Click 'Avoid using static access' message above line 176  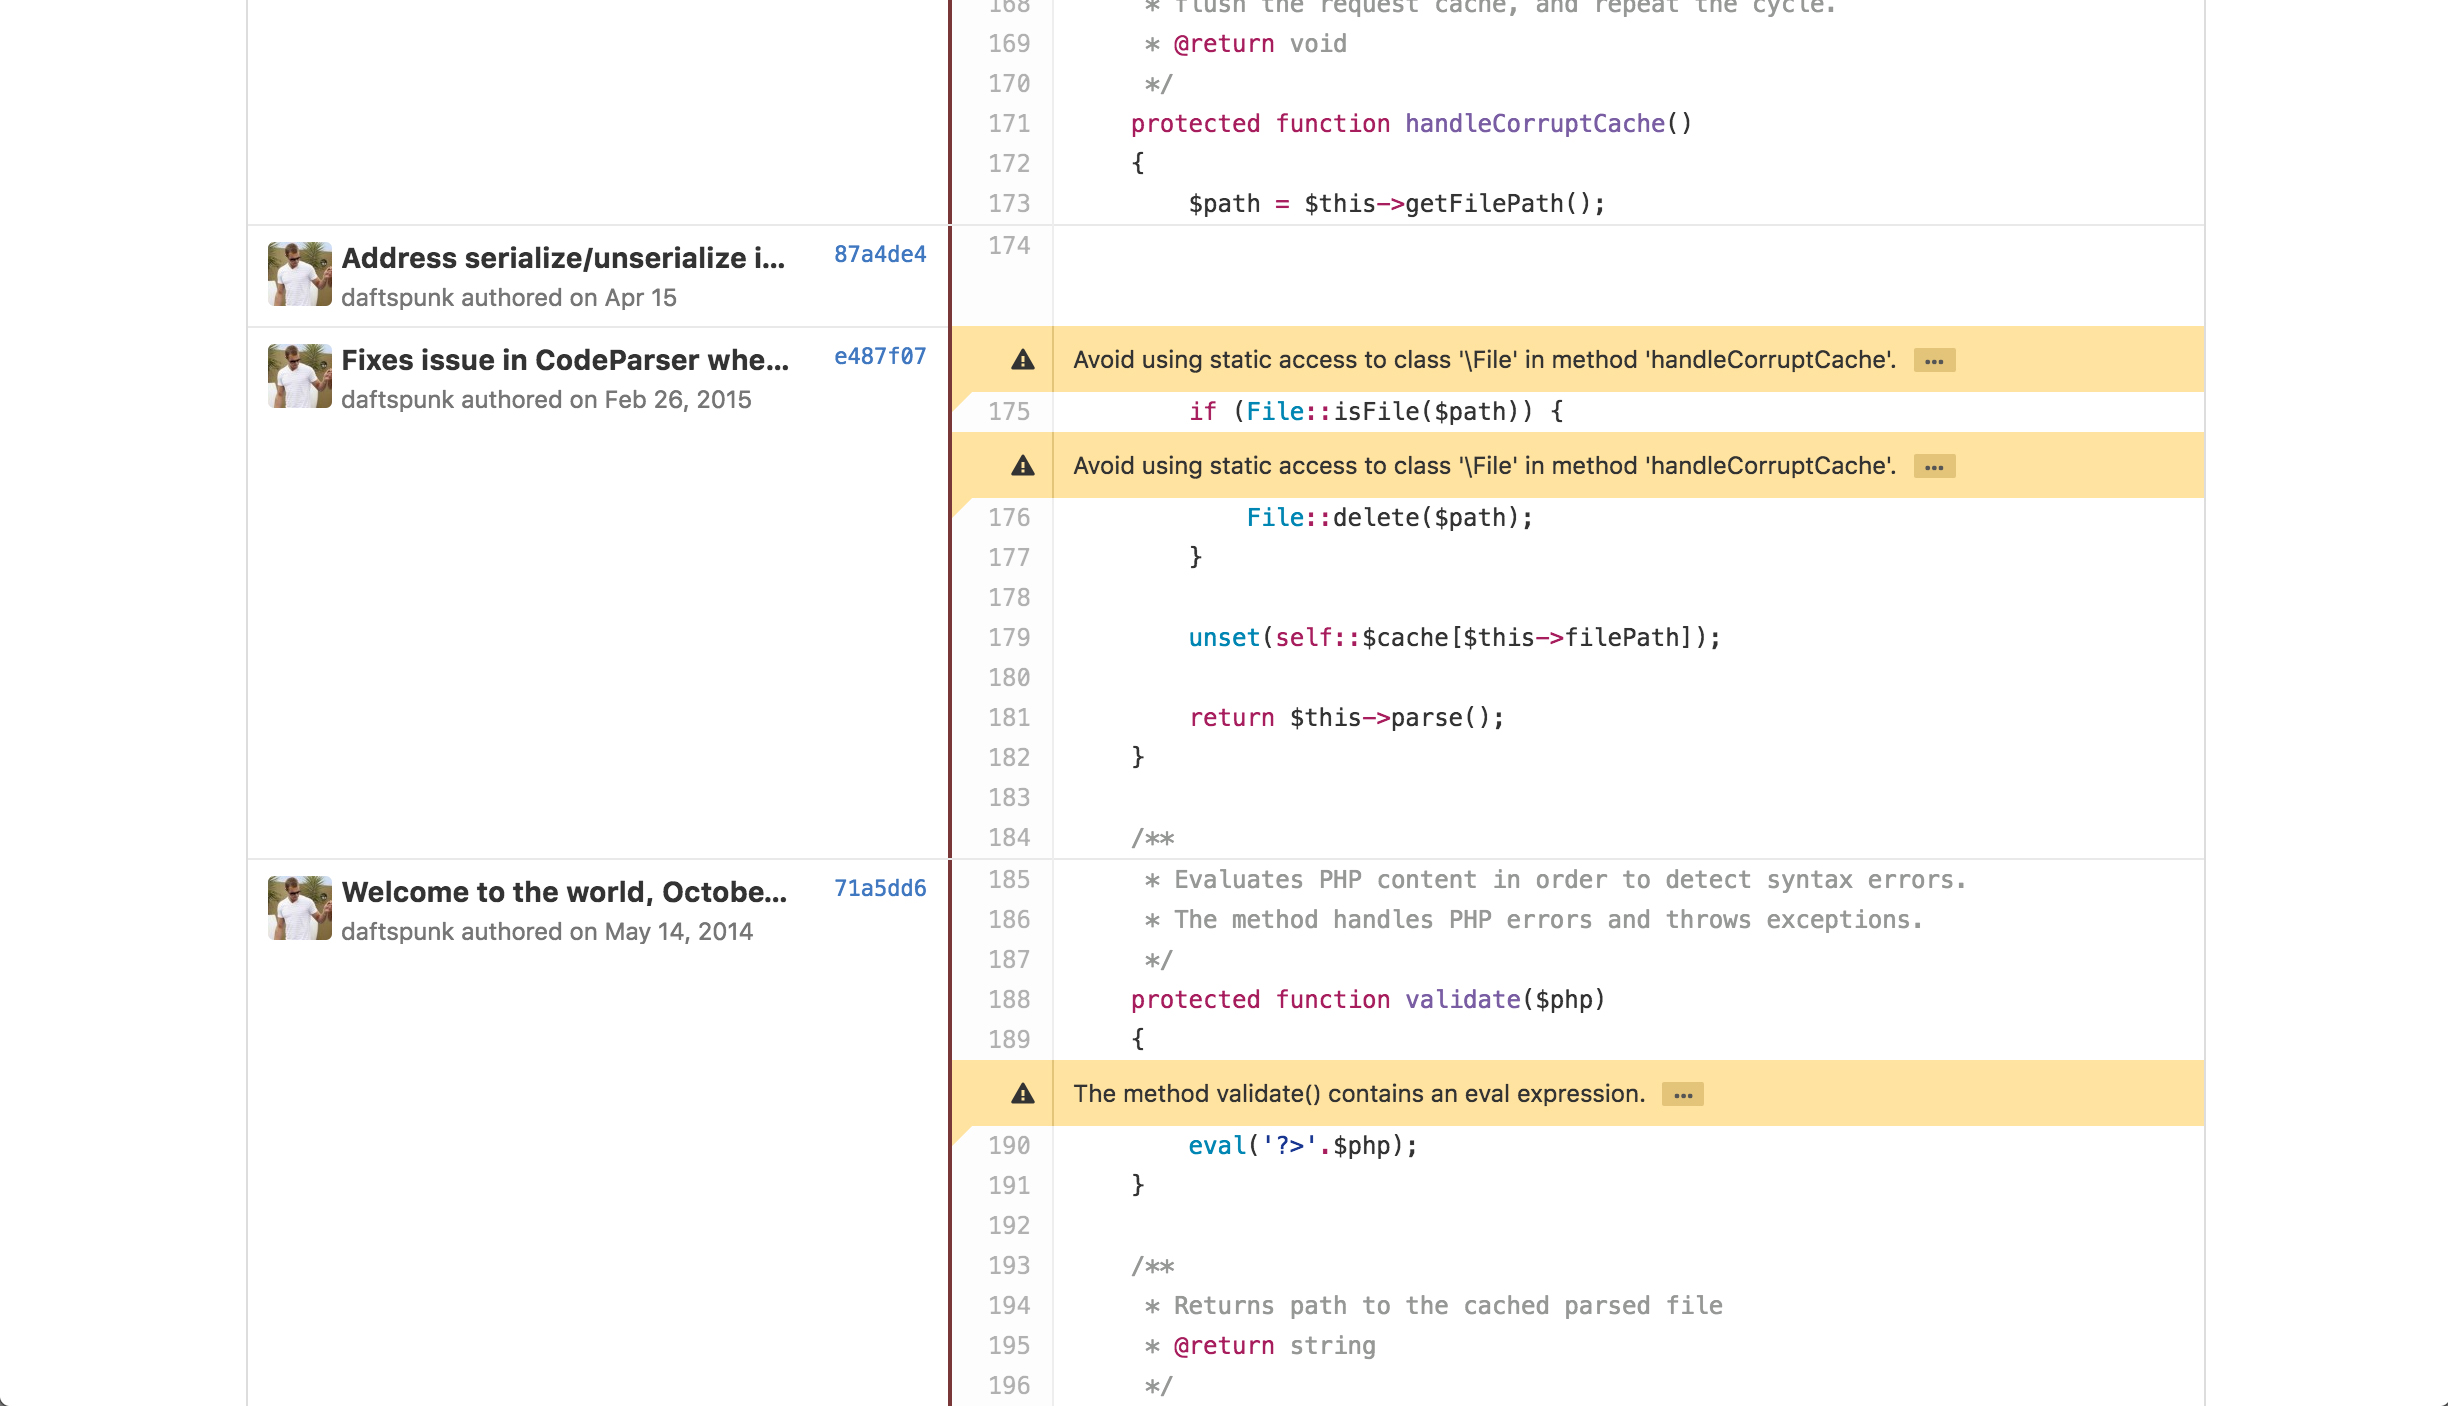pos(1484,466)
